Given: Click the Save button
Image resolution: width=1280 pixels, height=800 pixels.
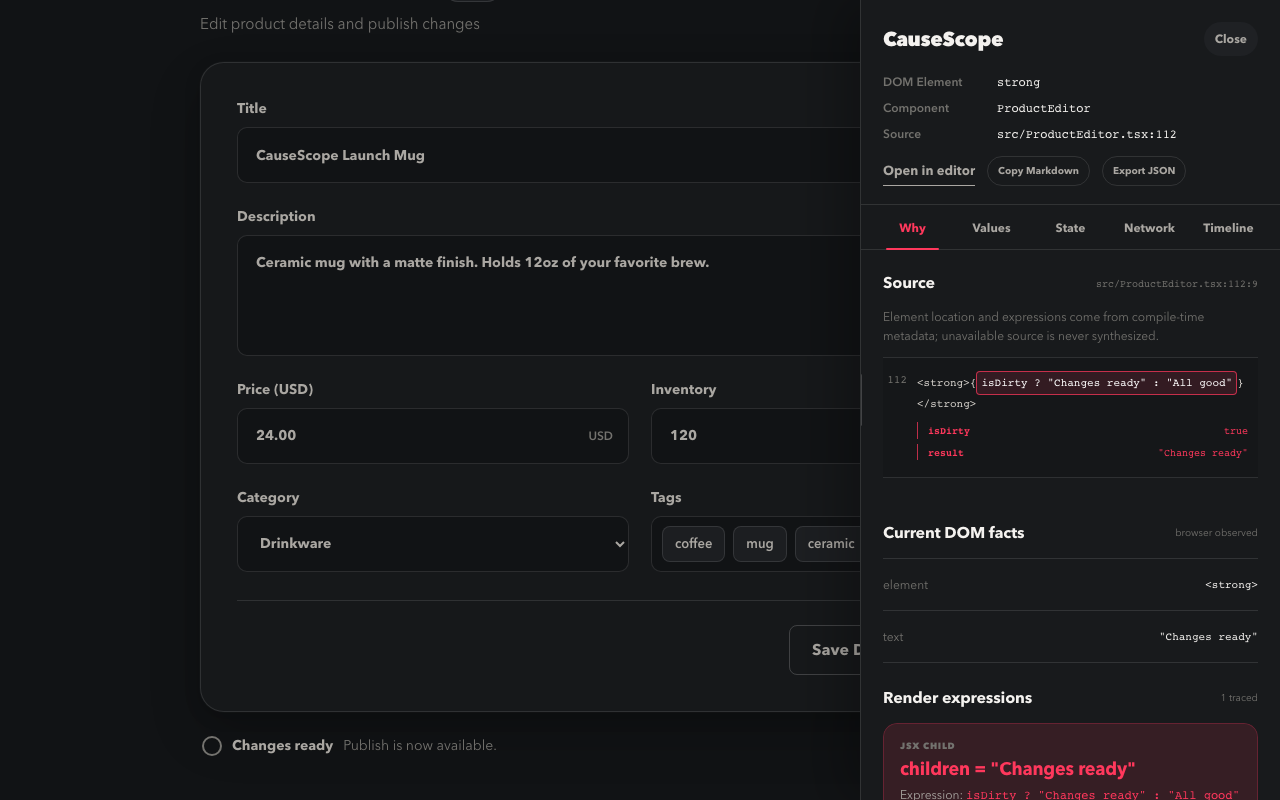Looking at the screenshot, I should tap(825, 650).
